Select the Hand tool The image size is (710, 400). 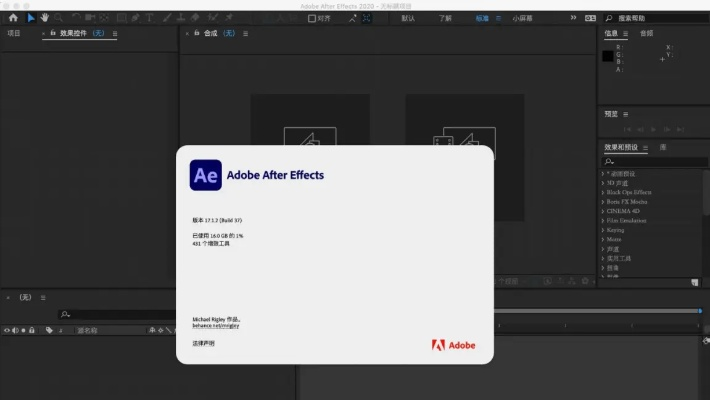(x=45, y=18)
